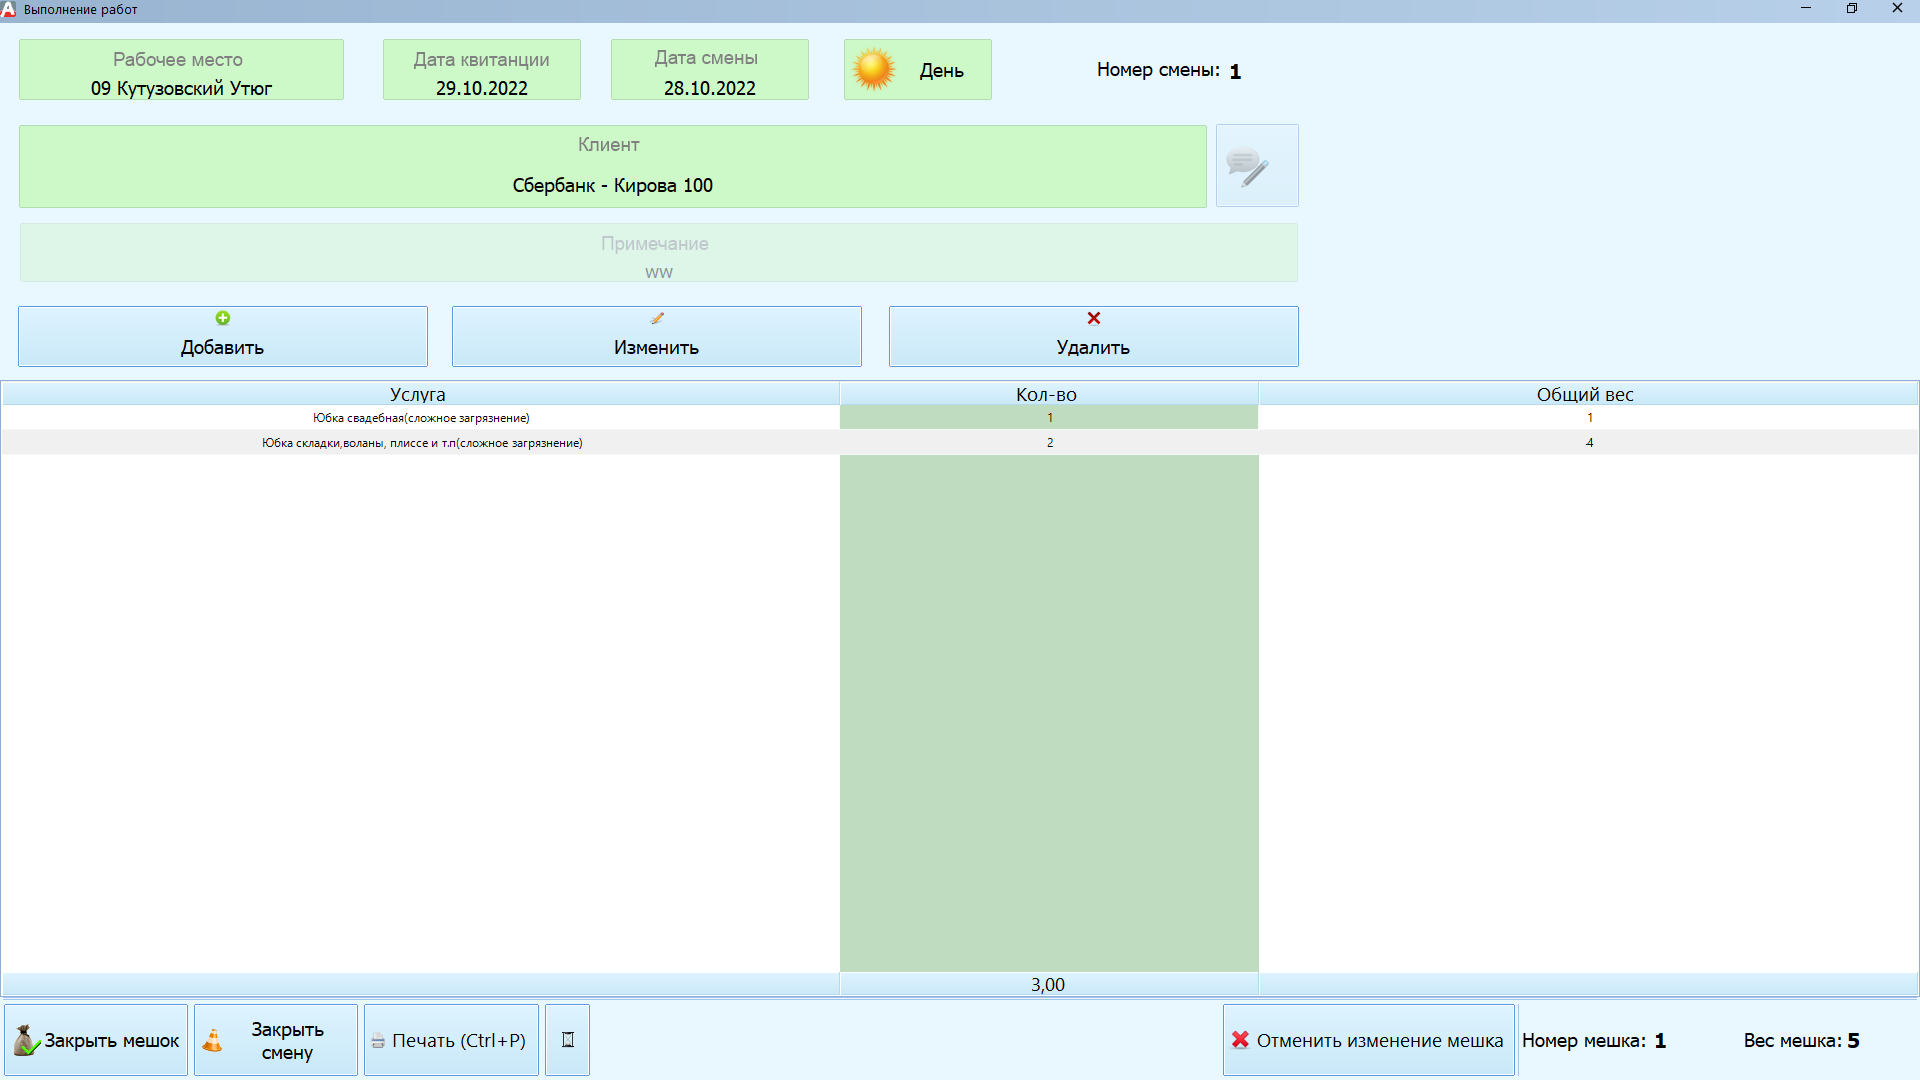
Task: Click red X icon on Отменить изменение мешка
Action: [x=1240, y=1039]
